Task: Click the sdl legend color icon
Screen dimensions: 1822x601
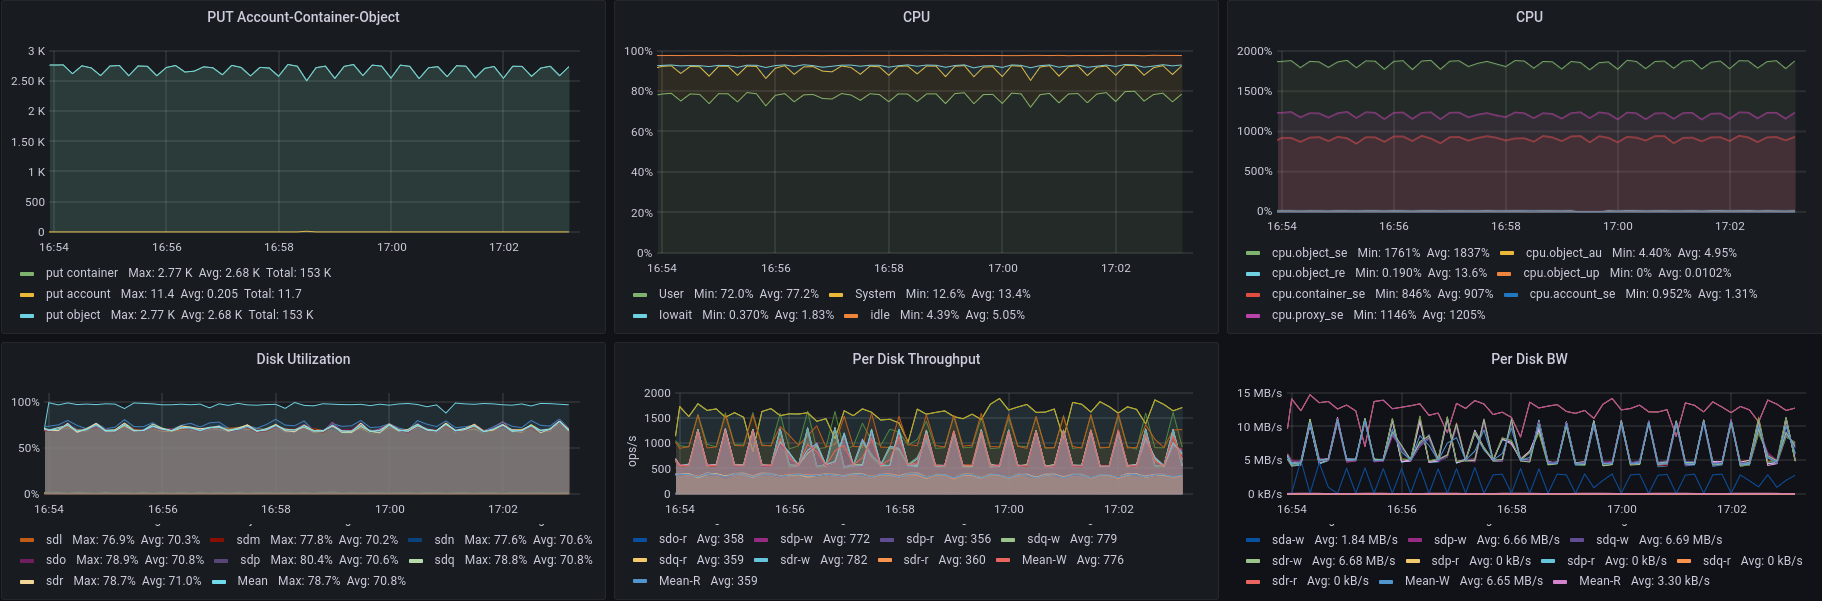Action: (x=27, y=540)
